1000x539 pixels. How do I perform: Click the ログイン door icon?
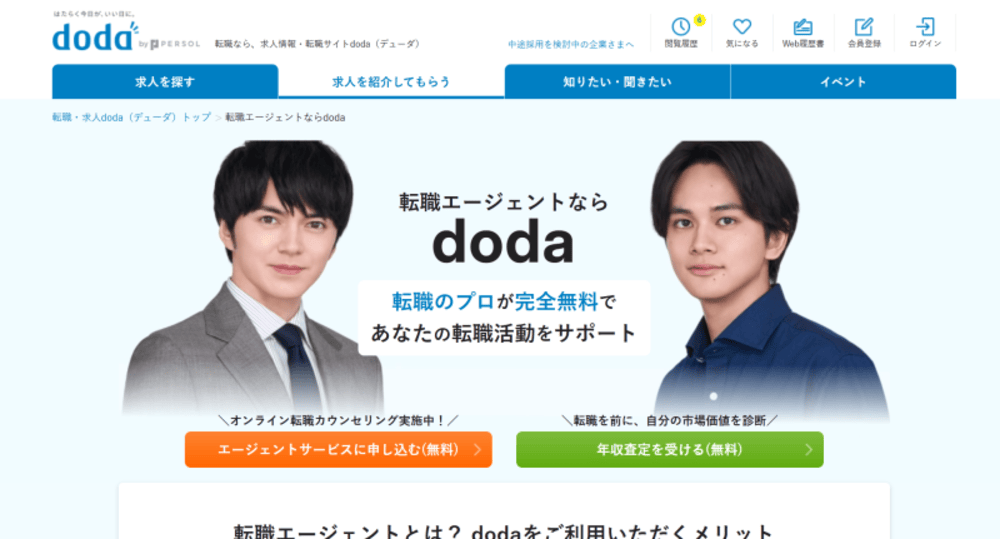(x=925, y=27)
